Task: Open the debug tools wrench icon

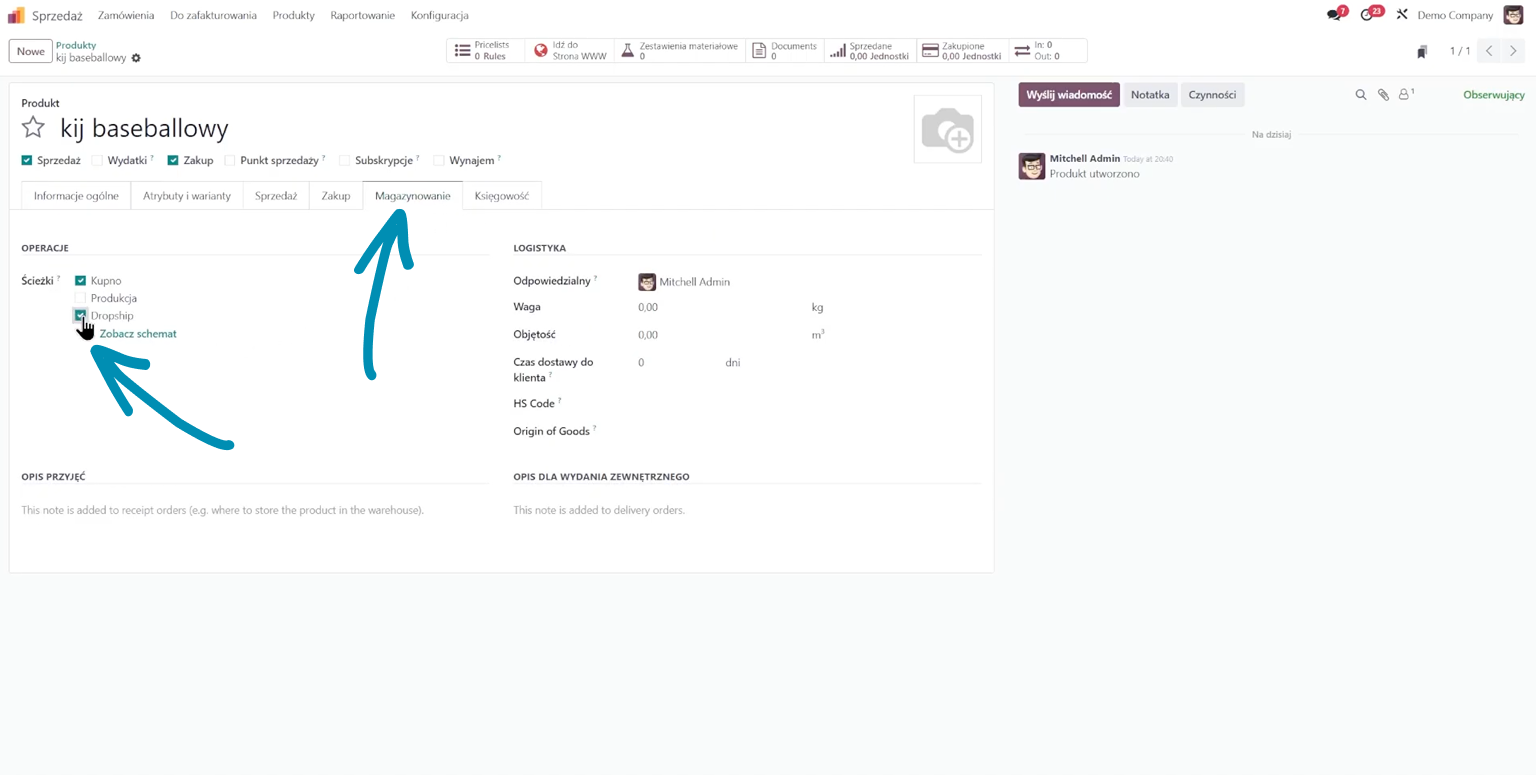Action: click(x=1401, y=16)
